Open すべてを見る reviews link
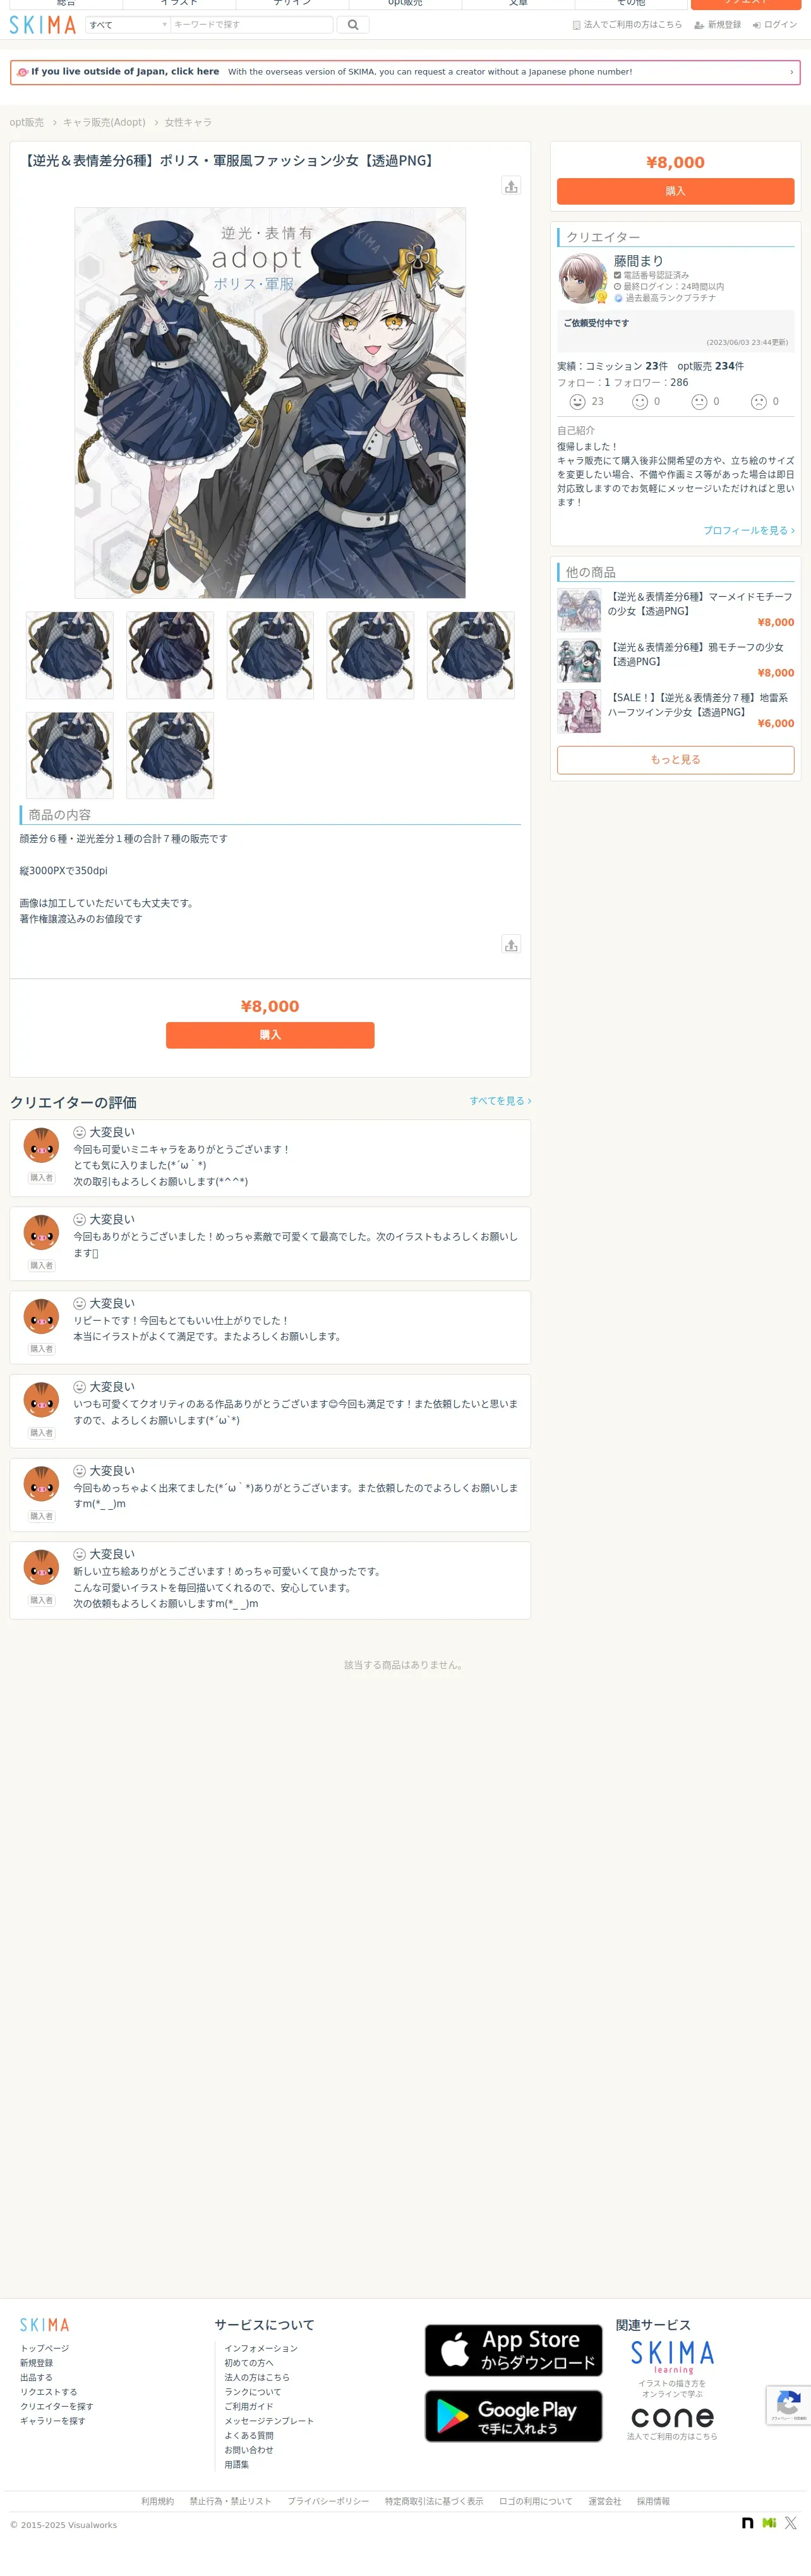811x2576 pixels. click(x=500, y=1101)
